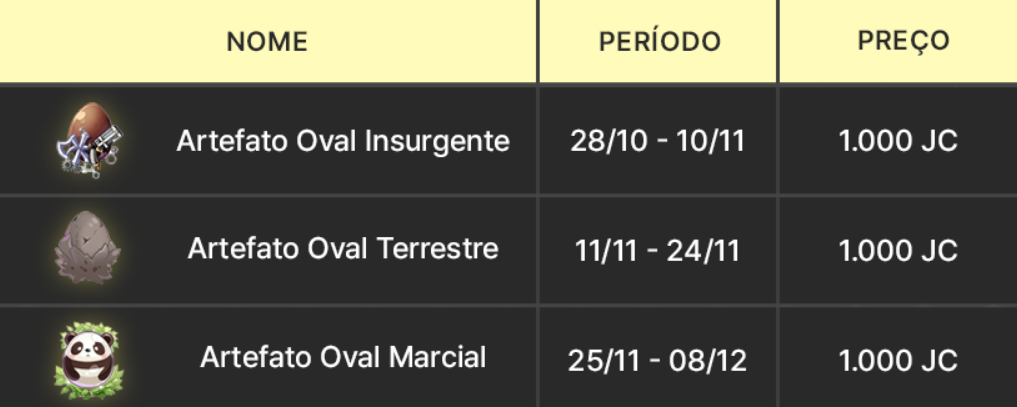This screenshot has width=1017, height=407.
Task: Click the 1.000 JC price for Insurgente
Action: (x=899, y=141)
